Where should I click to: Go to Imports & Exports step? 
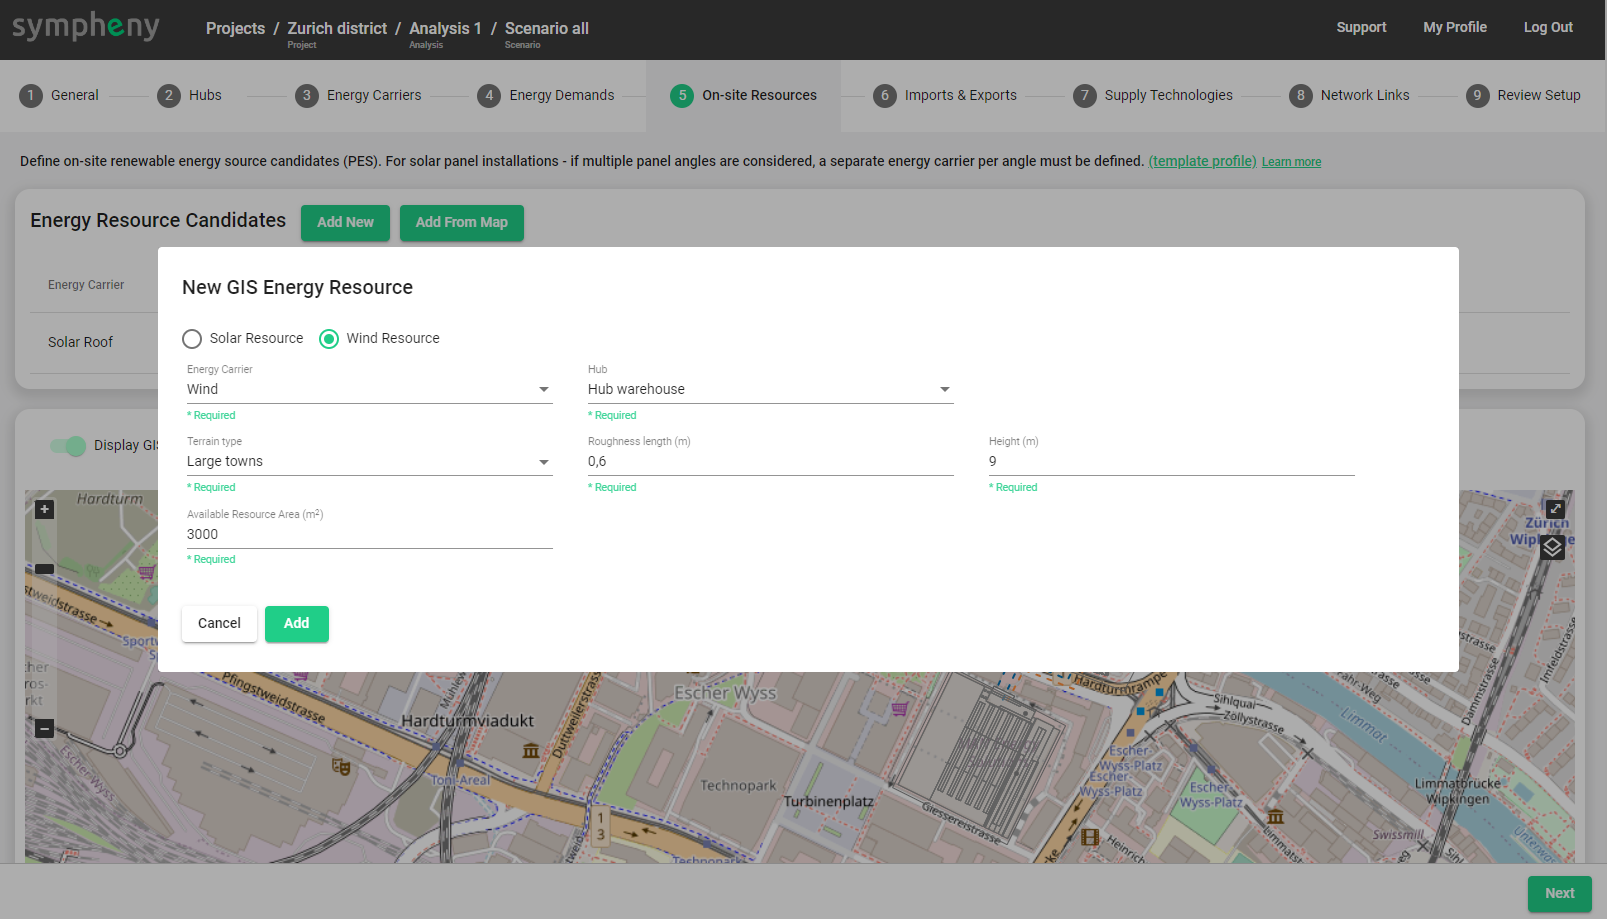960,96
